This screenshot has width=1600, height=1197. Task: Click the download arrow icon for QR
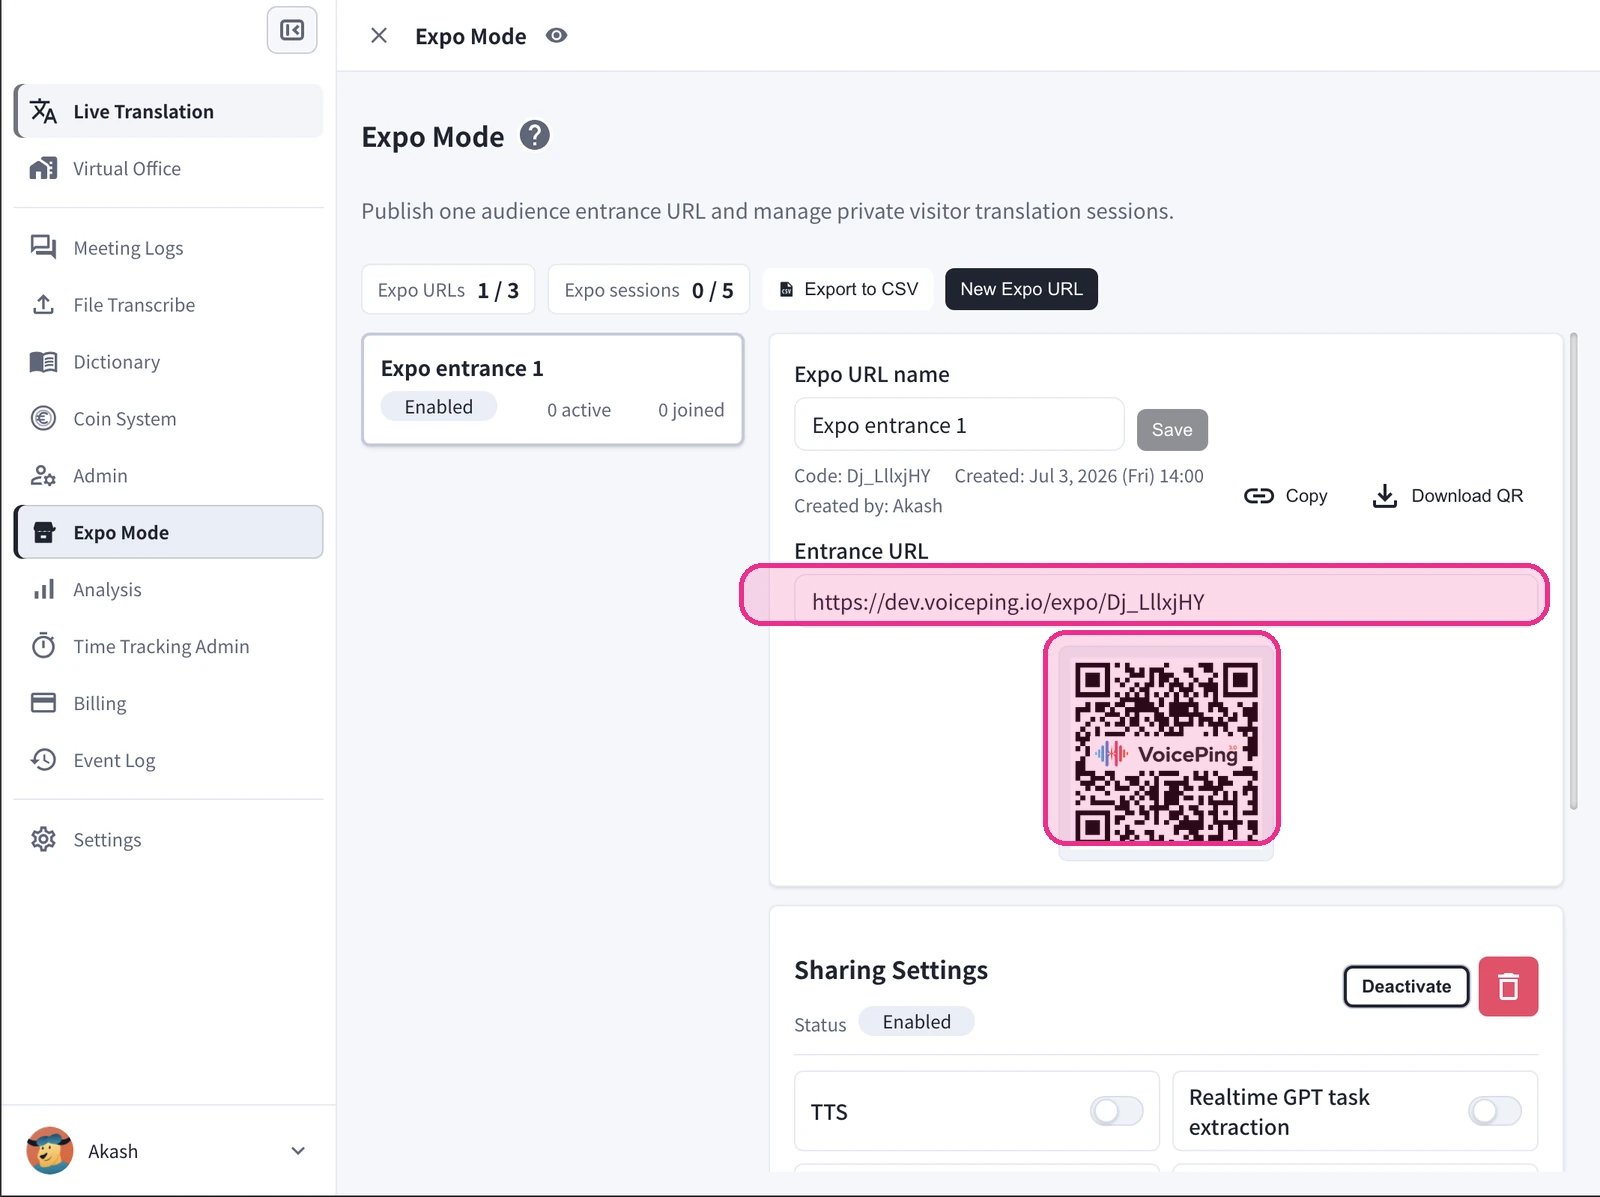click(1385, 496)
